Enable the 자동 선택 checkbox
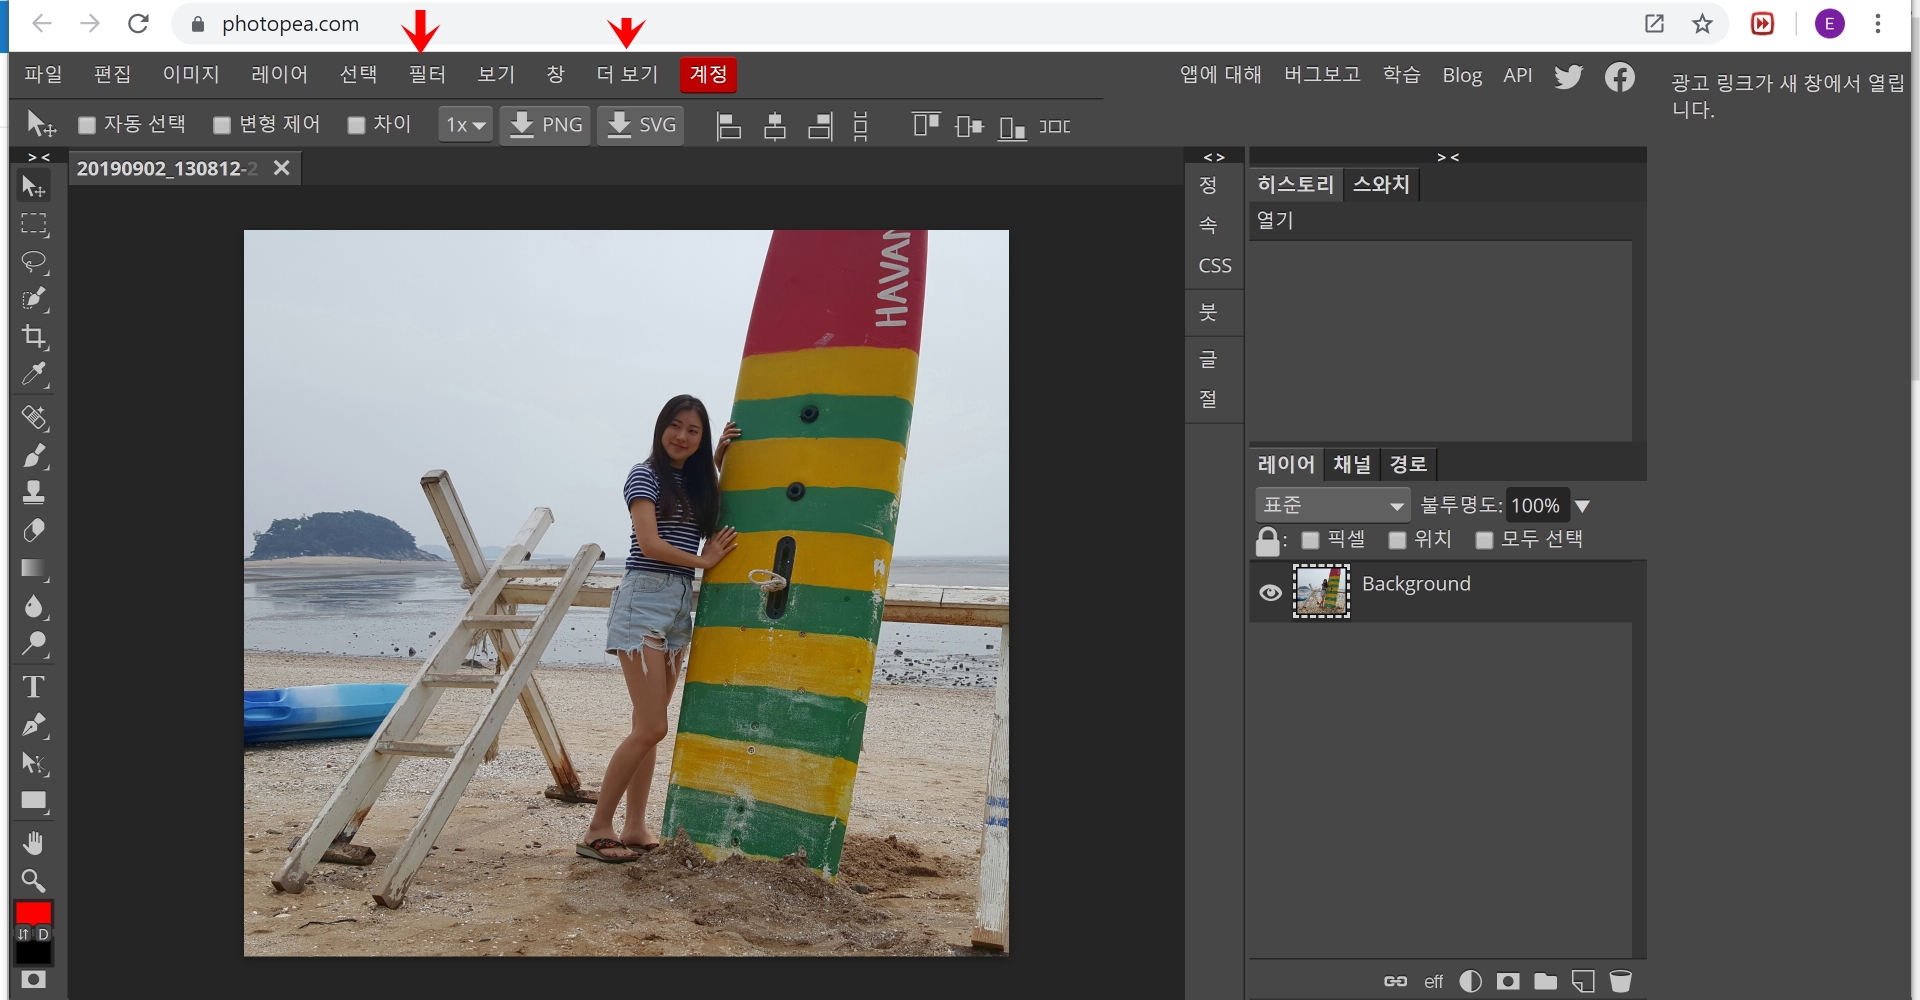The height and width of the screenshot is (1000, 1920). coord(87,125)
